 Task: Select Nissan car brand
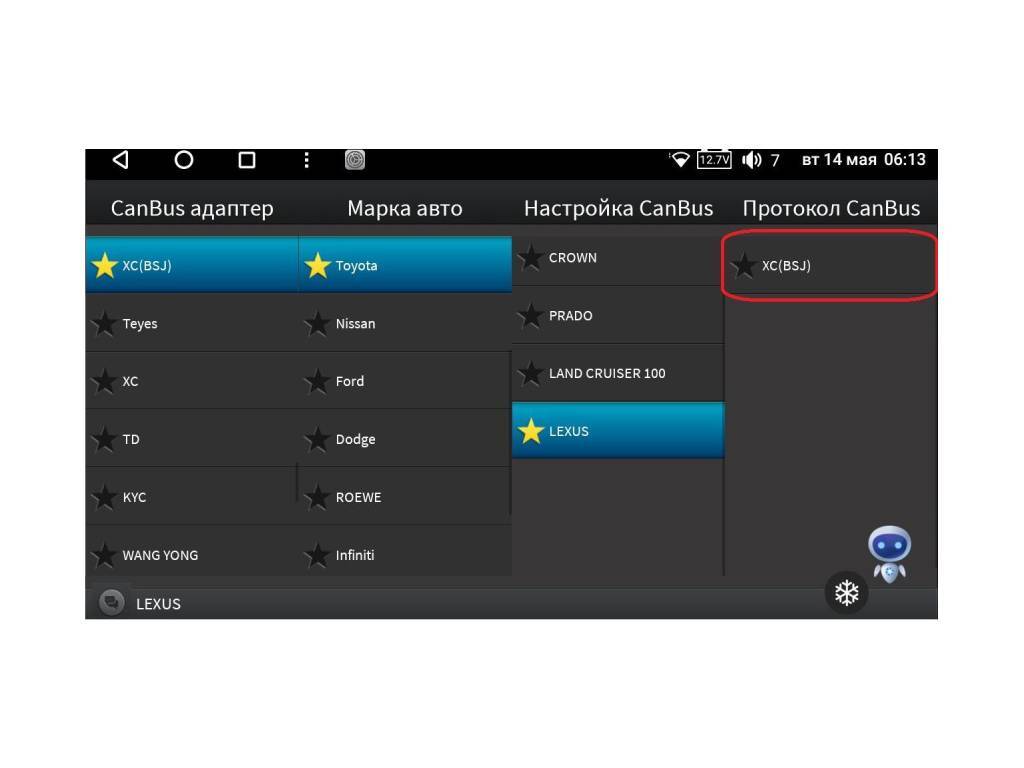[405, 323]
